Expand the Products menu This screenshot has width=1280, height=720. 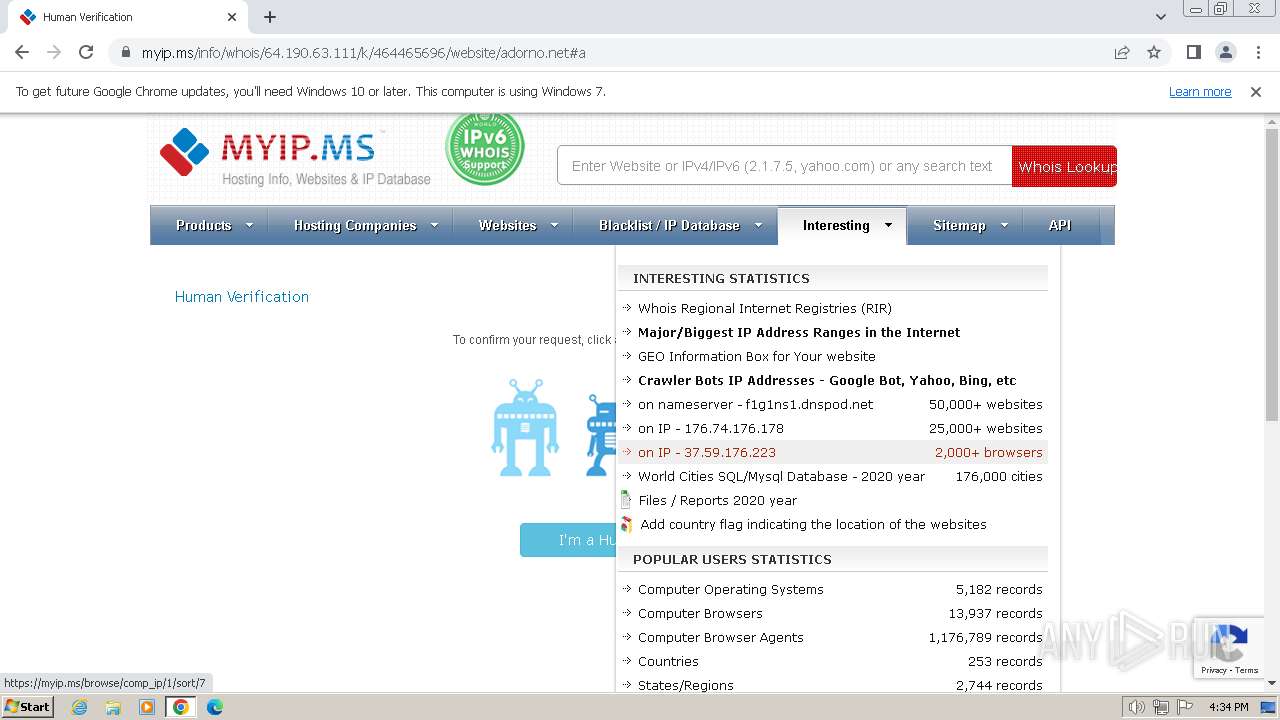(x=213, y=225)
